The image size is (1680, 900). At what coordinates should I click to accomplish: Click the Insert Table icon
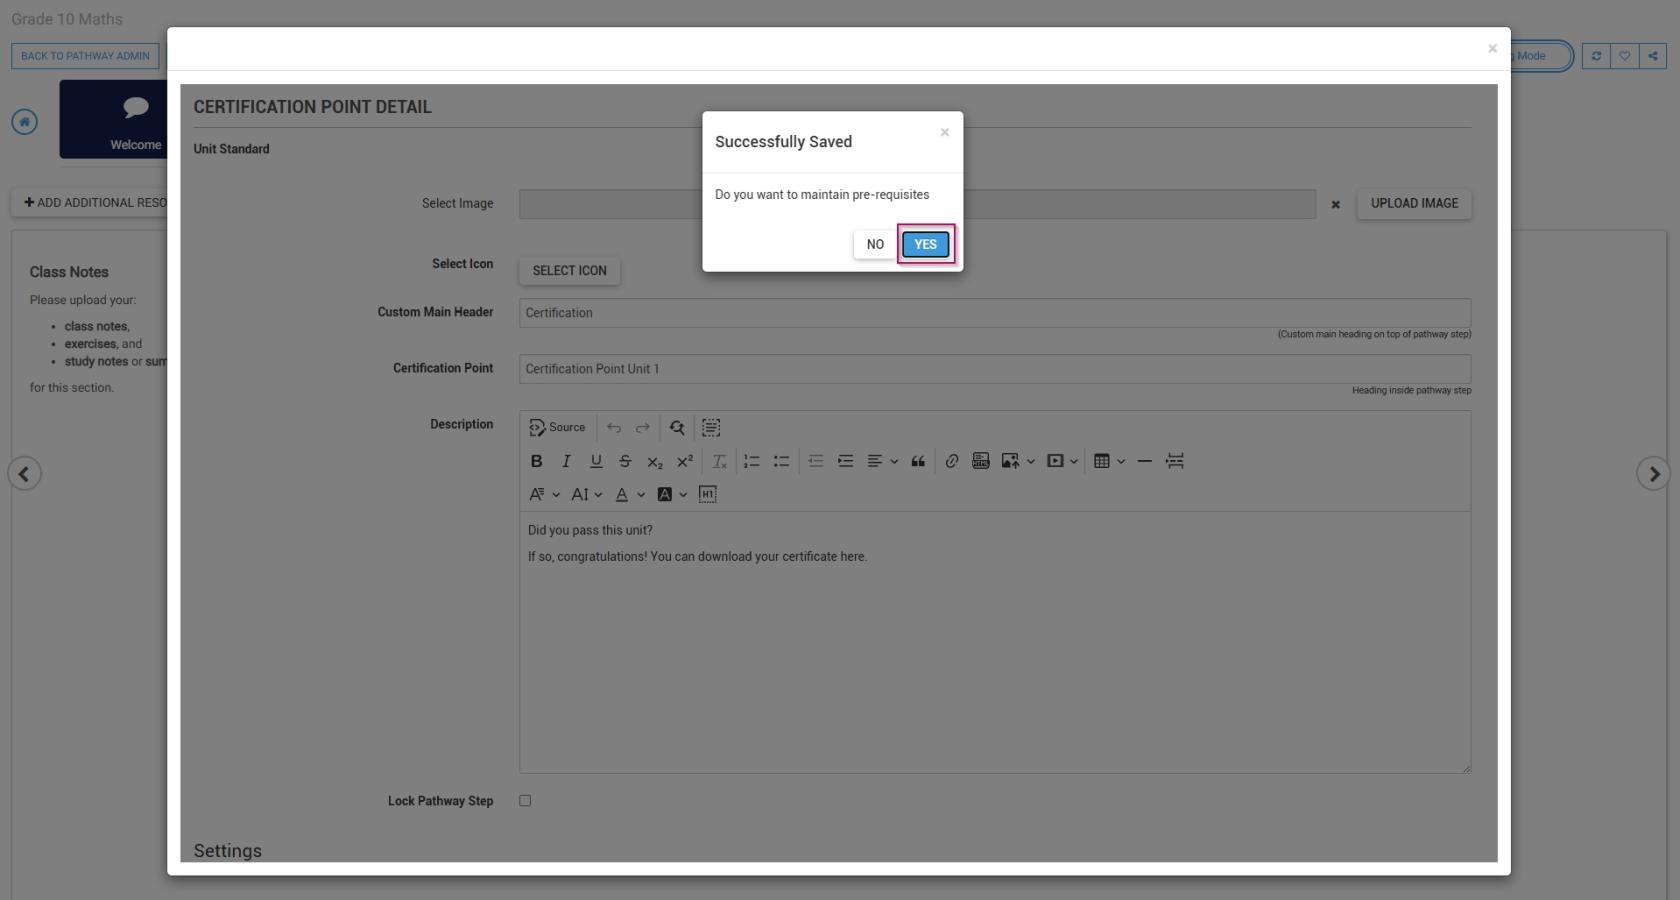coord(1102,461)
